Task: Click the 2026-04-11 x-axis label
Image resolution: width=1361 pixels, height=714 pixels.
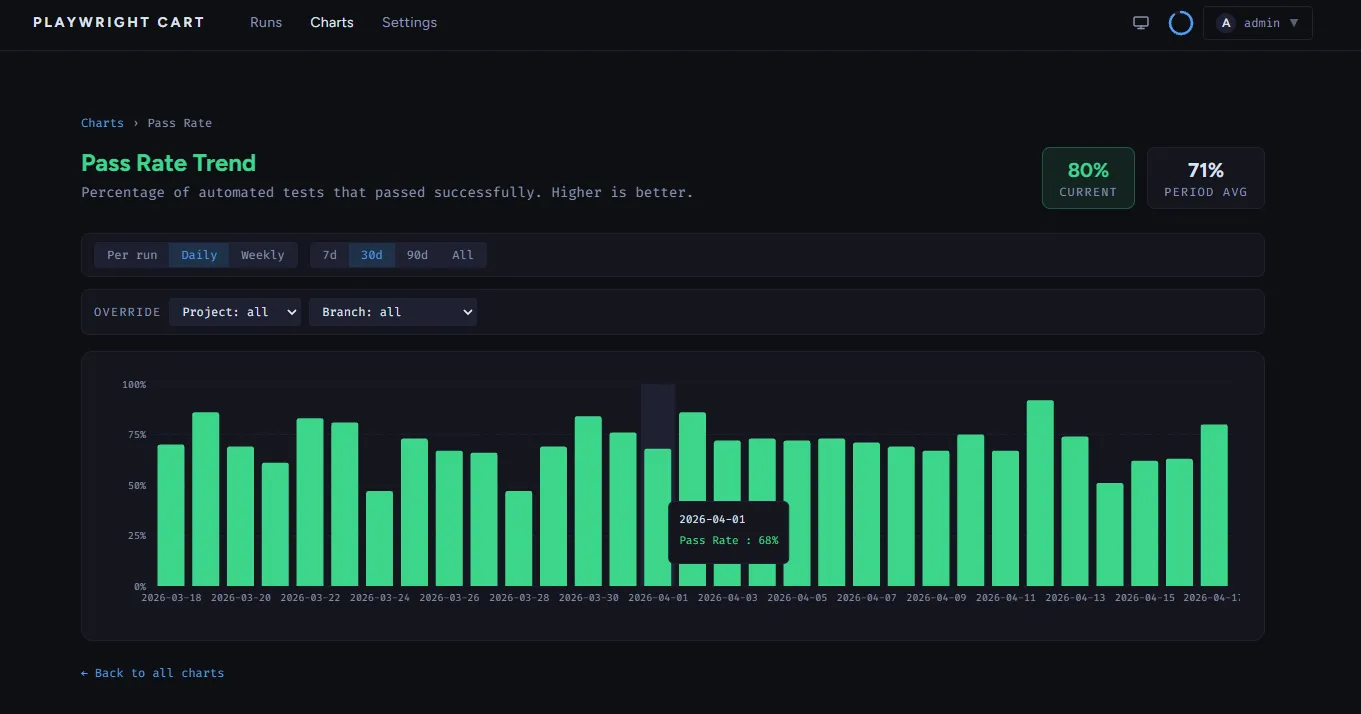Action: (1006, 598)
